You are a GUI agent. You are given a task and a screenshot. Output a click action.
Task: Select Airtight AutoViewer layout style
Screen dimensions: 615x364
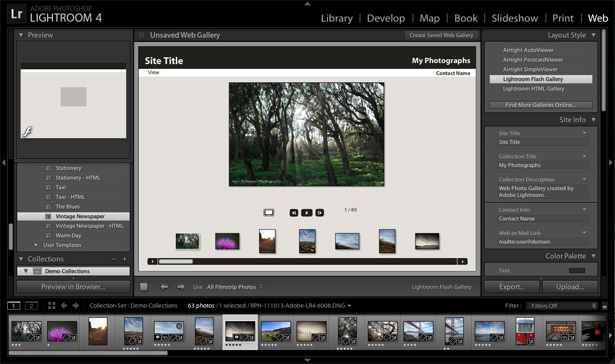tap(528, 50)
